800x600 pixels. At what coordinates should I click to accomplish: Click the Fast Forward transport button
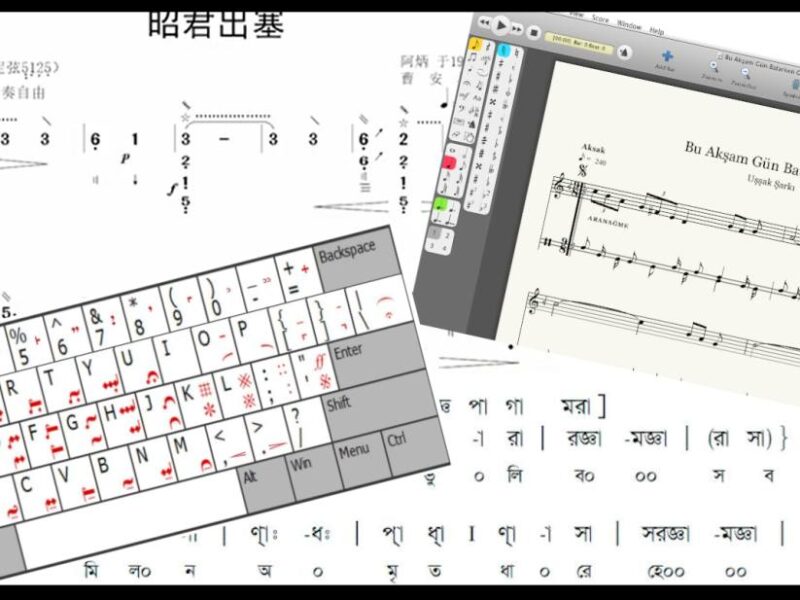pyautogui.click(x=517, y=29)
